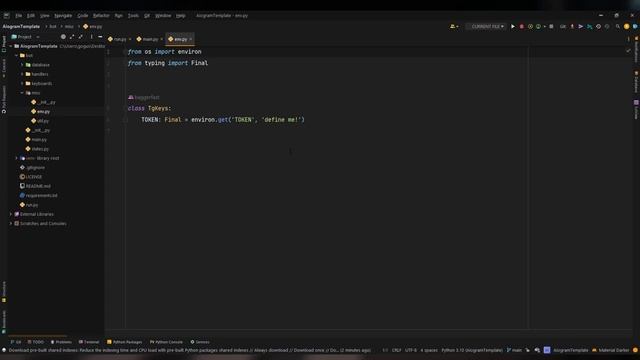Open the Python Packages tool window
The width and height of the screenshot is (640, 360).
[x=124, y=342]
